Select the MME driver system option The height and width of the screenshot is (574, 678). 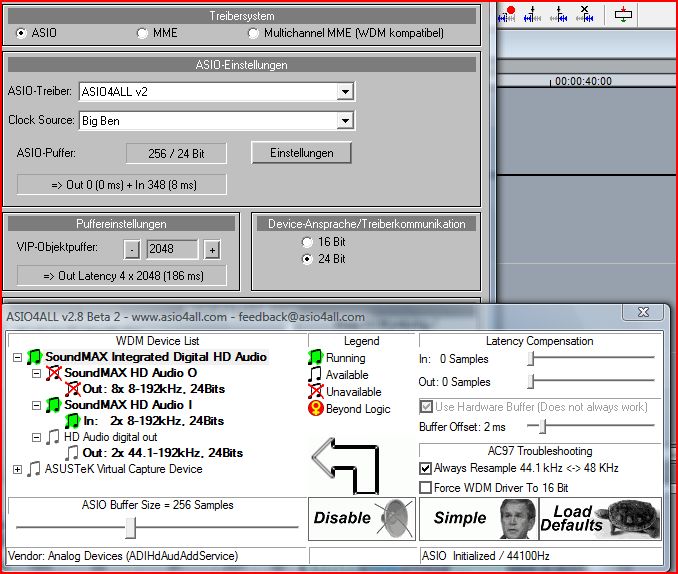[x=142, y=33]
